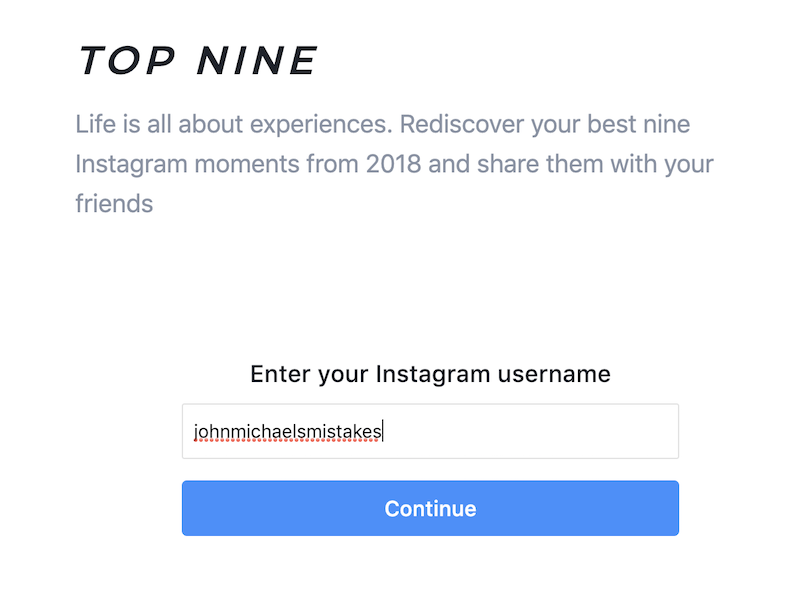Place cursor at end of typed username
Screen dimensions: 800x609
383,431
